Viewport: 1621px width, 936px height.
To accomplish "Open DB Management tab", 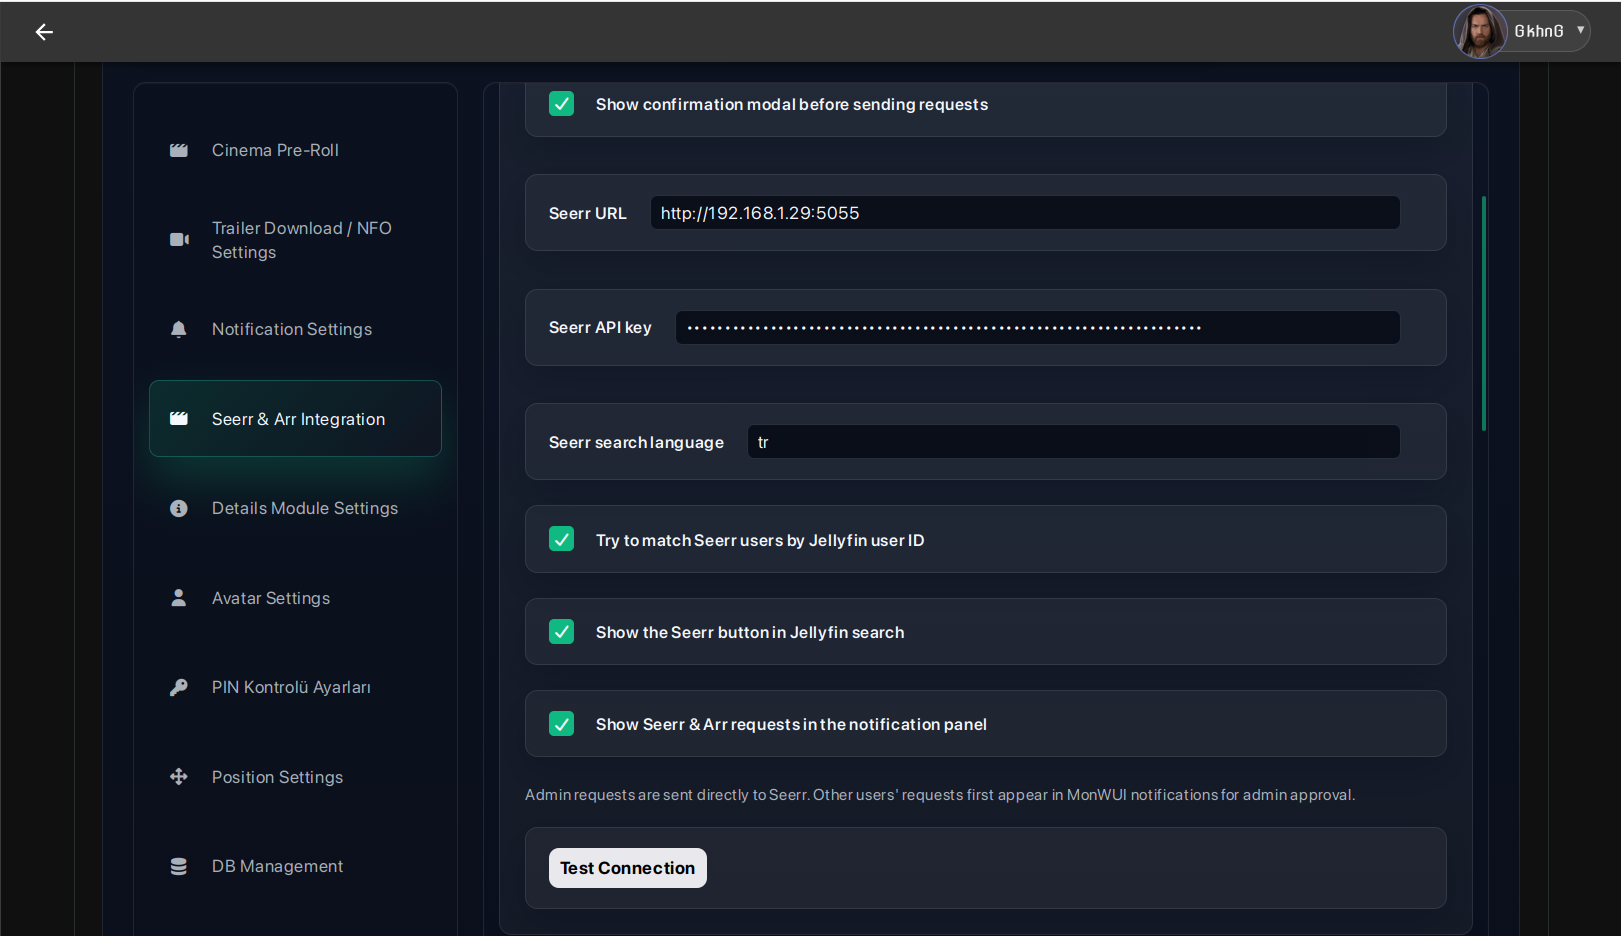I will (295, 866).
